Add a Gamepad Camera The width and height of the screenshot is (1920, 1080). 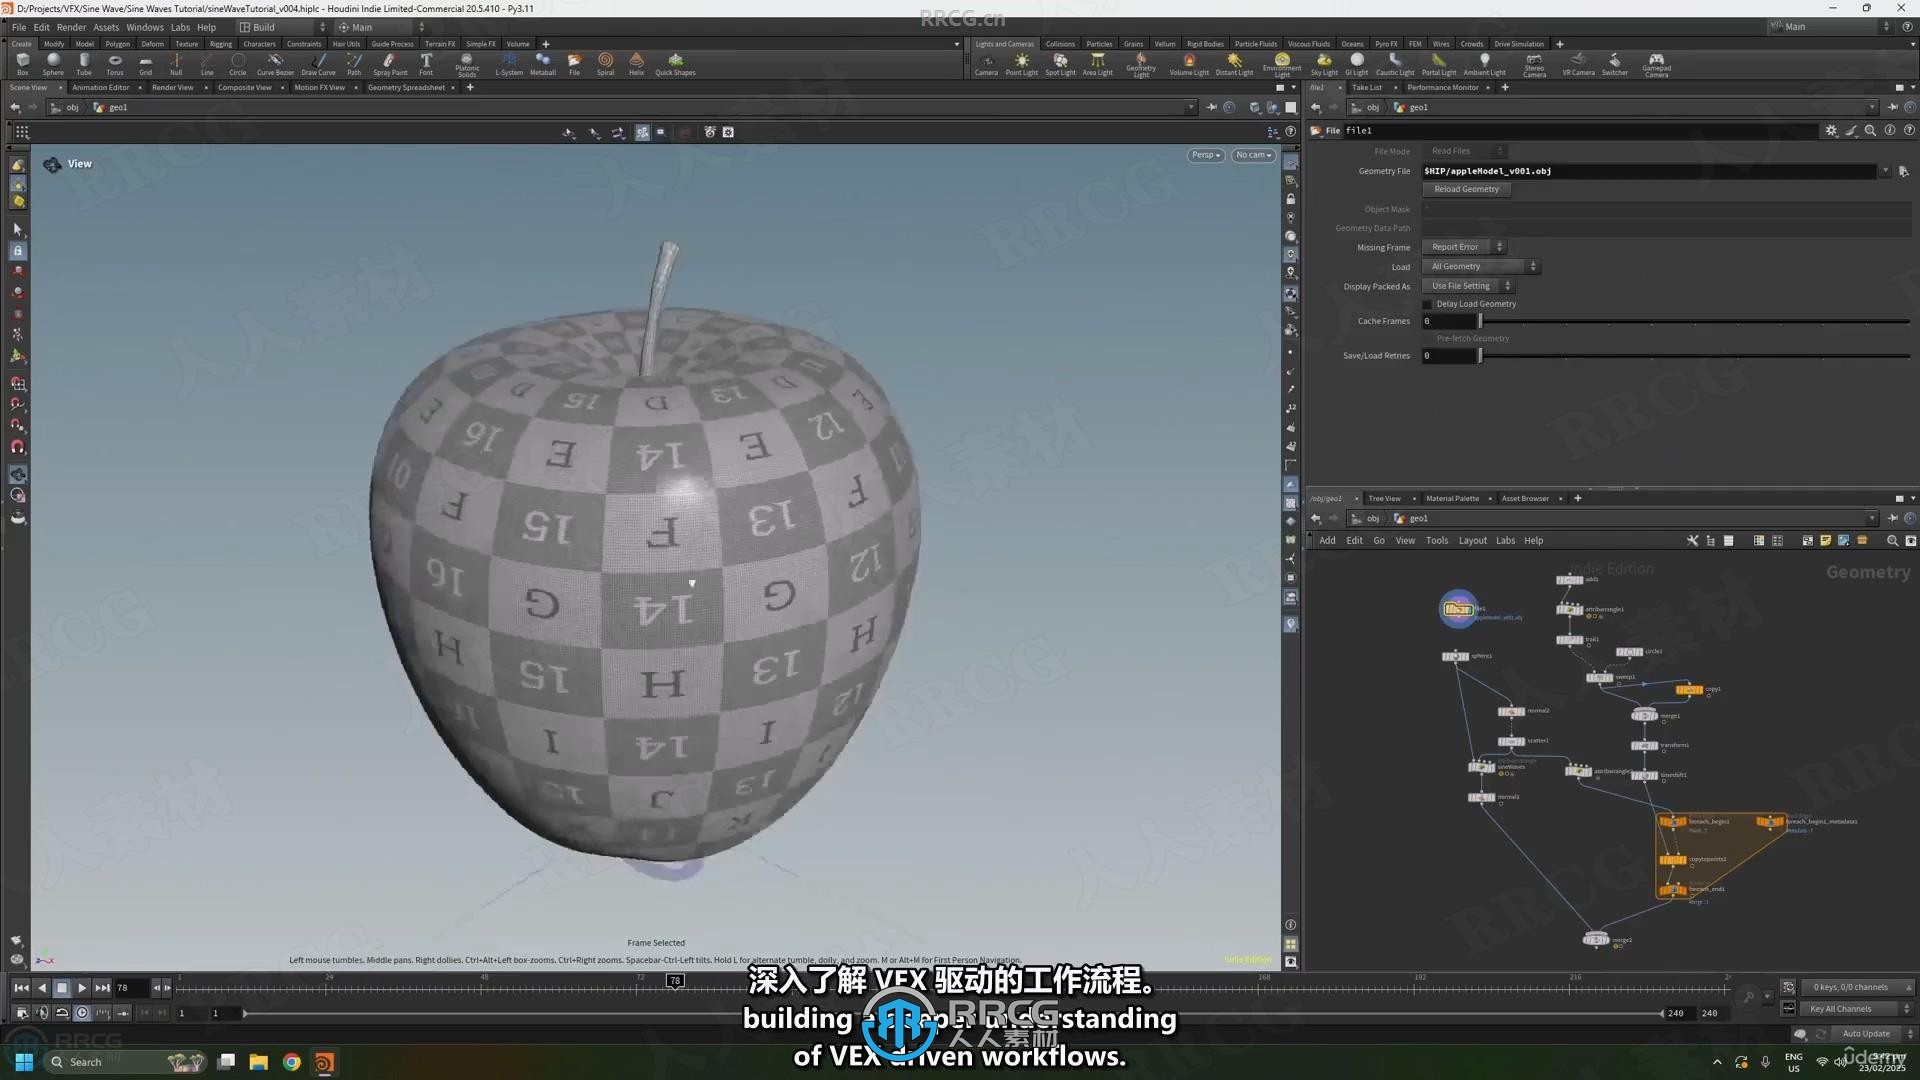coord(1656,65)
